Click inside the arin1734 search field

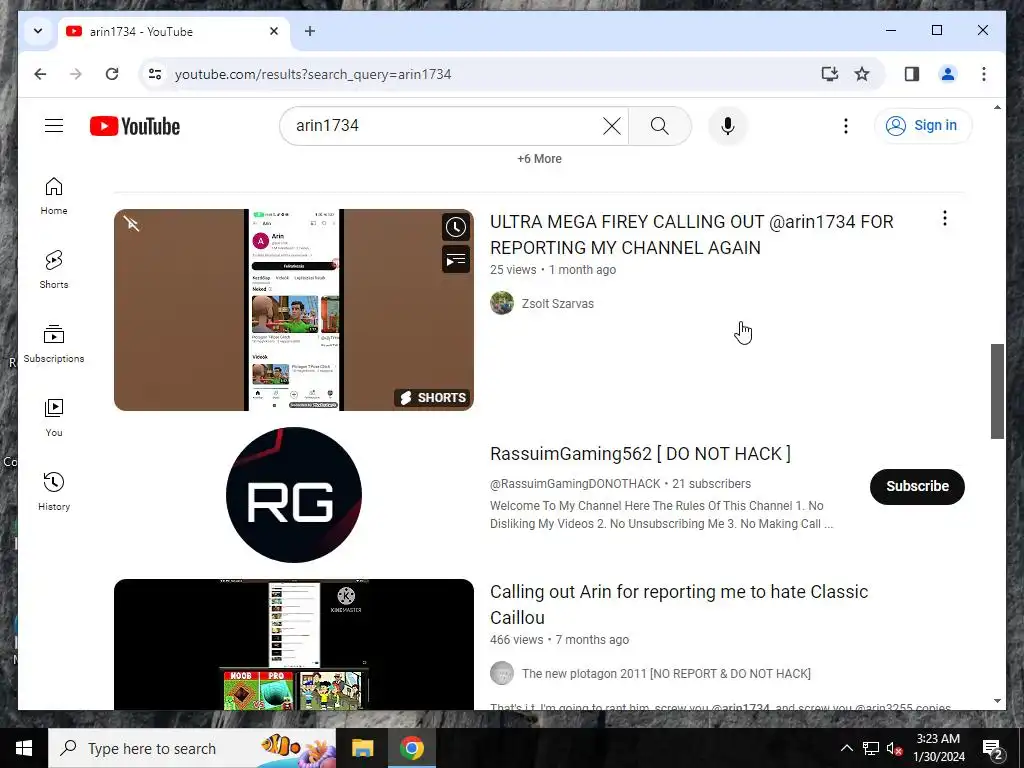[x=444, y=125]
